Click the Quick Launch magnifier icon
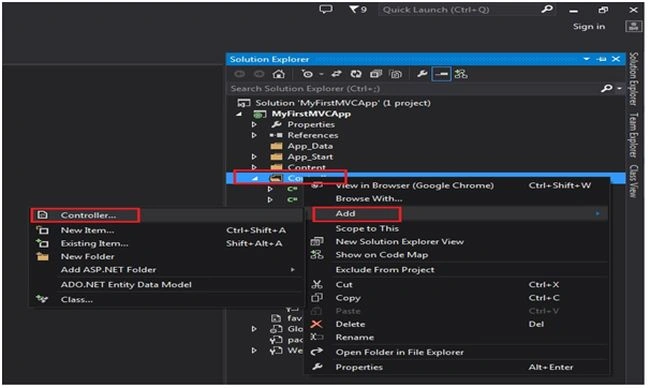 tap(547, 9)
